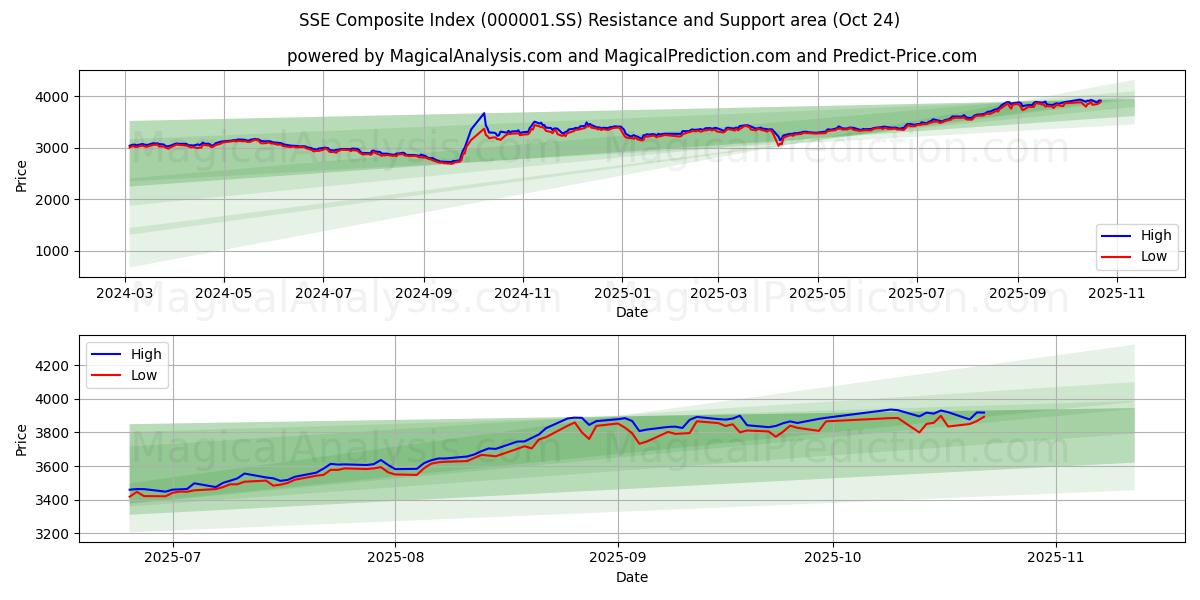The image size is (1200, 600).
Task: Click the red Low line swatch in top chart legend
Action: 1116,256
